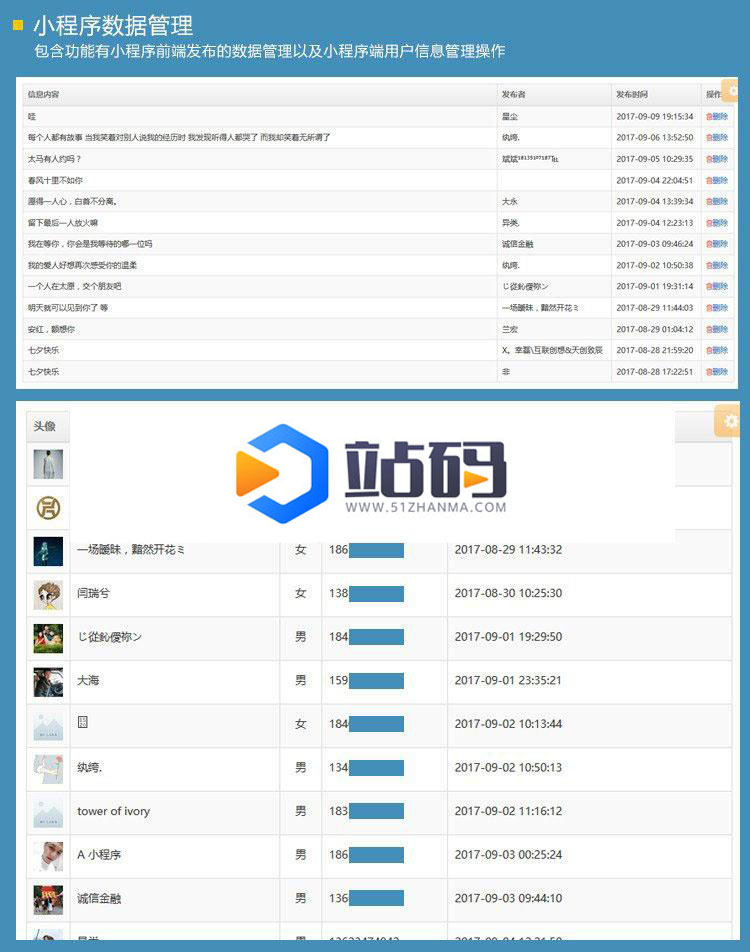Image resolution: width=750 pixels, height=952 pixels.
Task: Click the gender cell 女 in 闫瑞兮 row
Action: pos(301,593)
